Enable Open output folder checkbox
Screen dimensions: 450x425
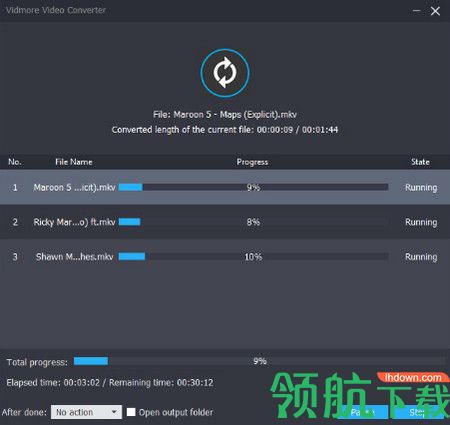pyautogui.click(x=131, y=412)
